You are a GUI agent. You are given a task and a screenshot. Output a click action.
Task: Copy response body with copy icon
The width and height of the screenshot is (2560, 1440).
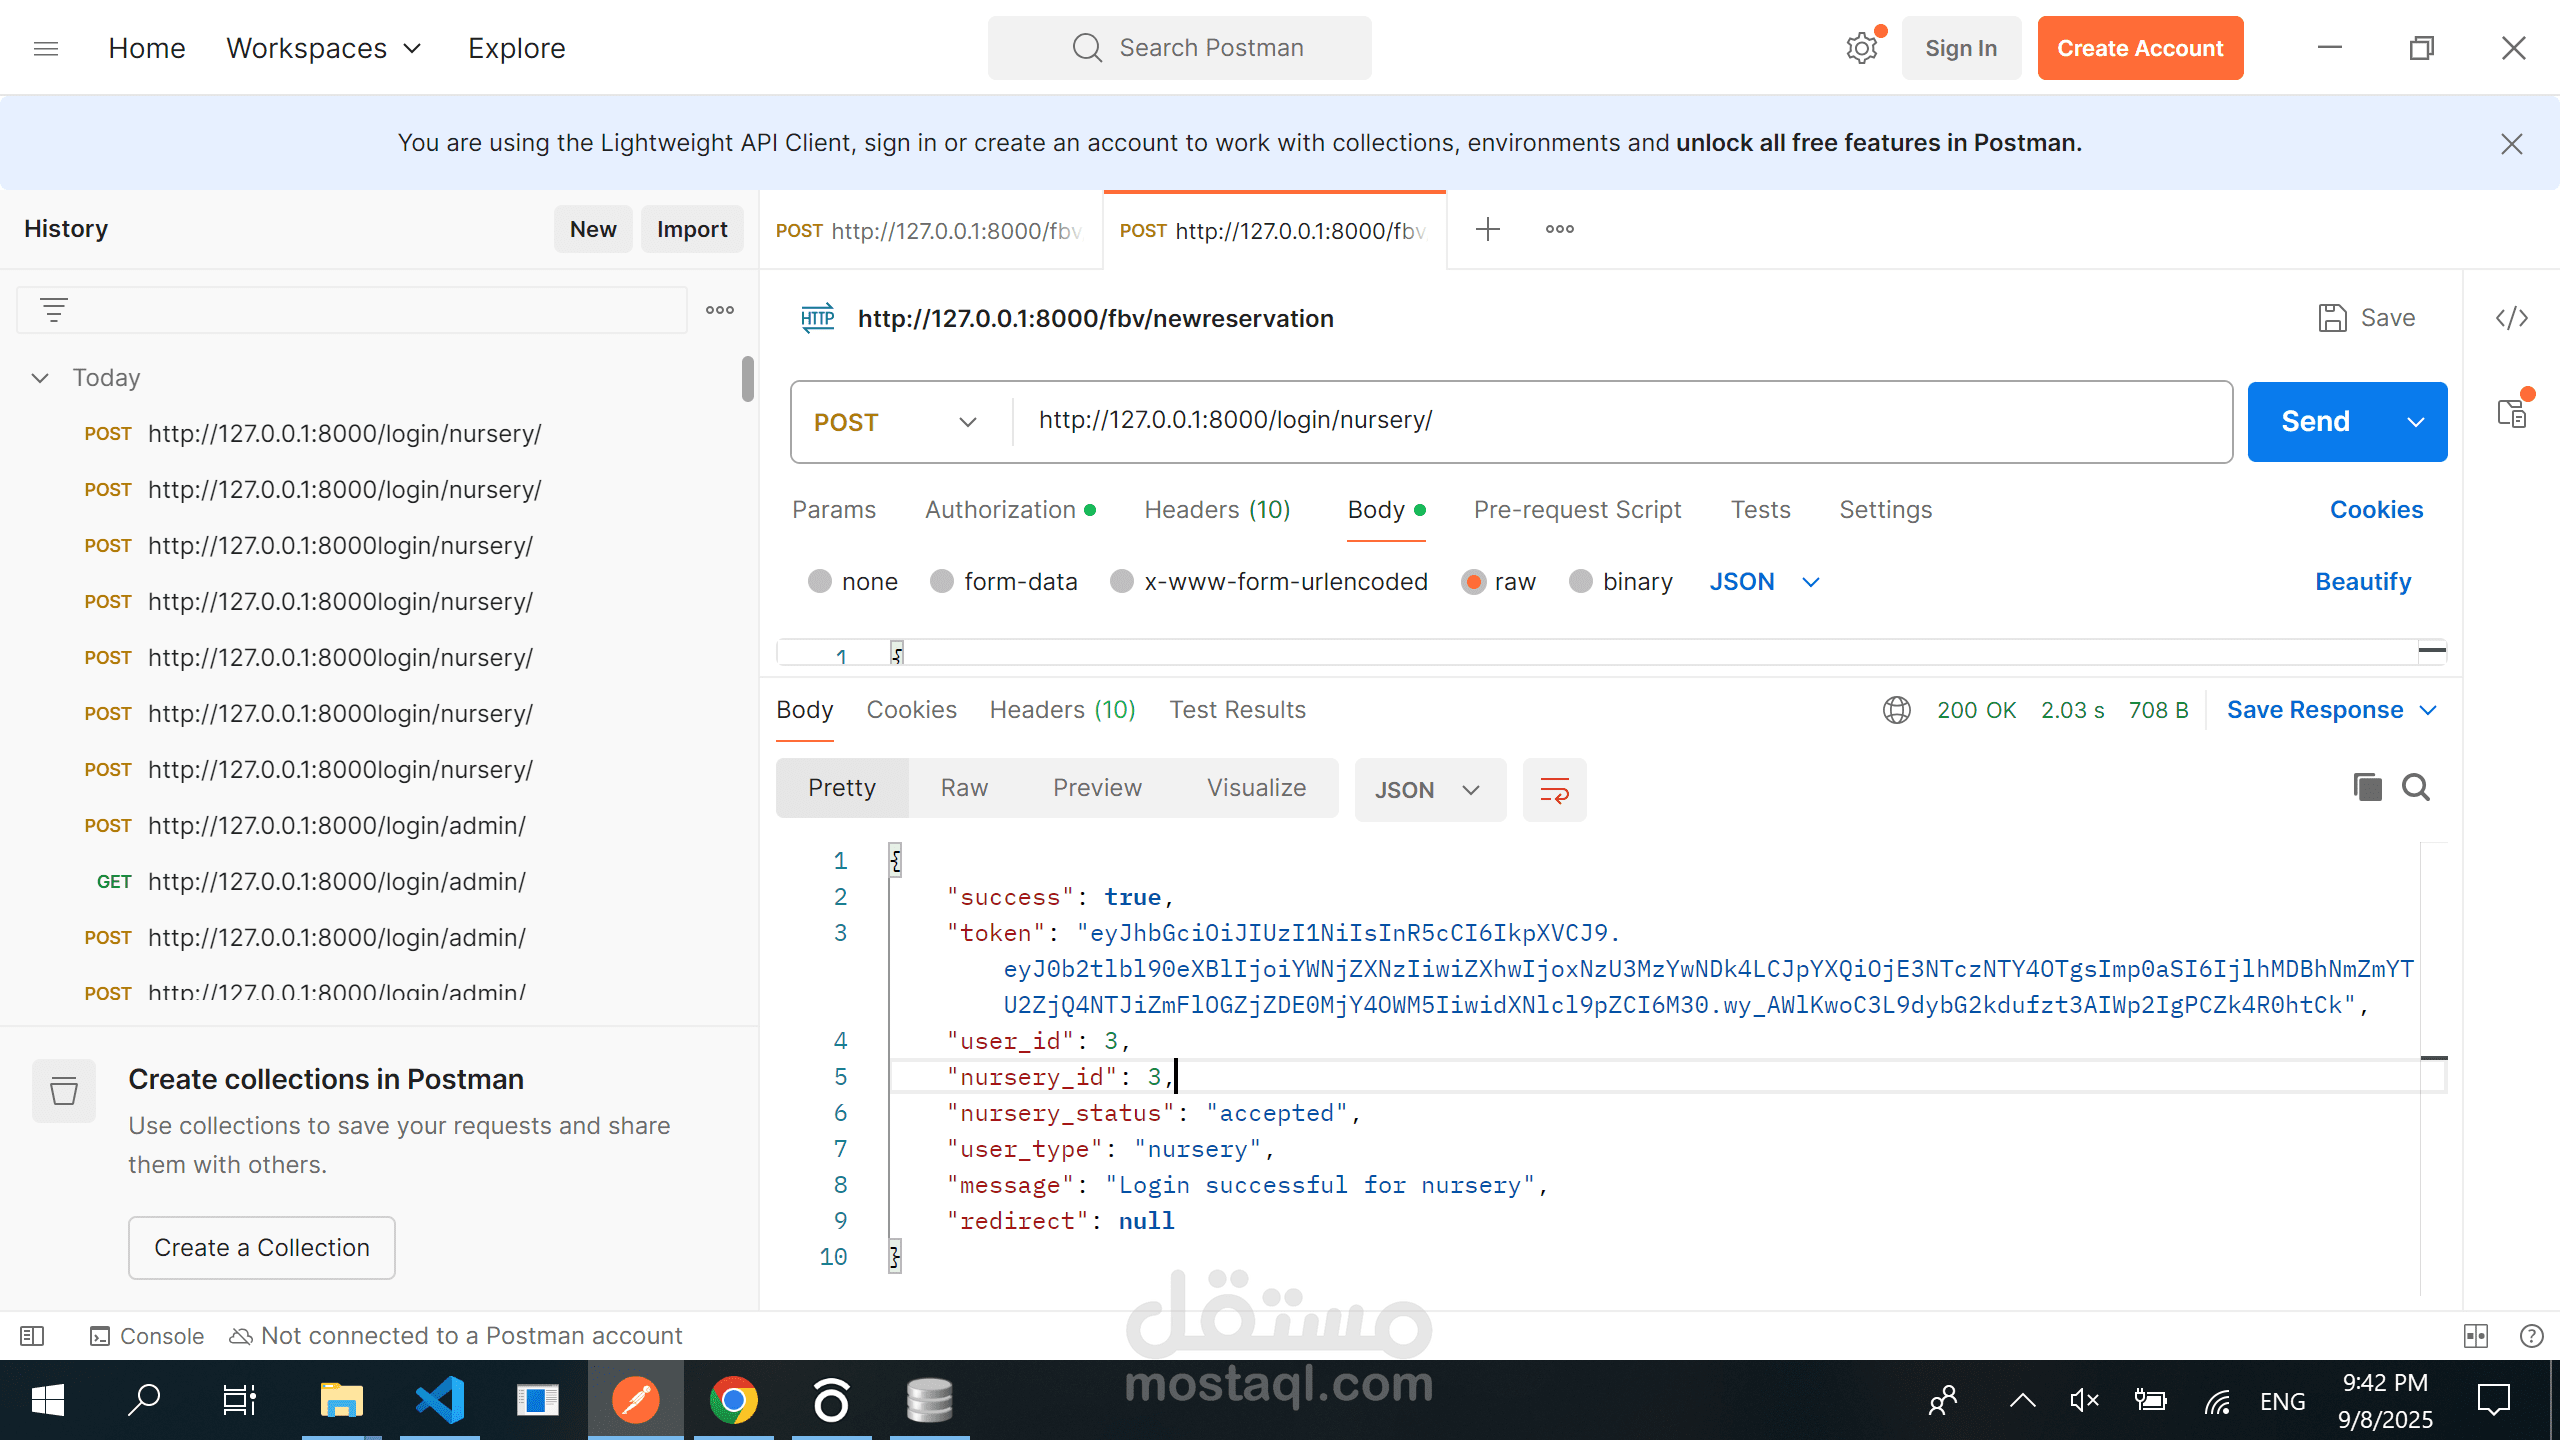(2367, 788)
